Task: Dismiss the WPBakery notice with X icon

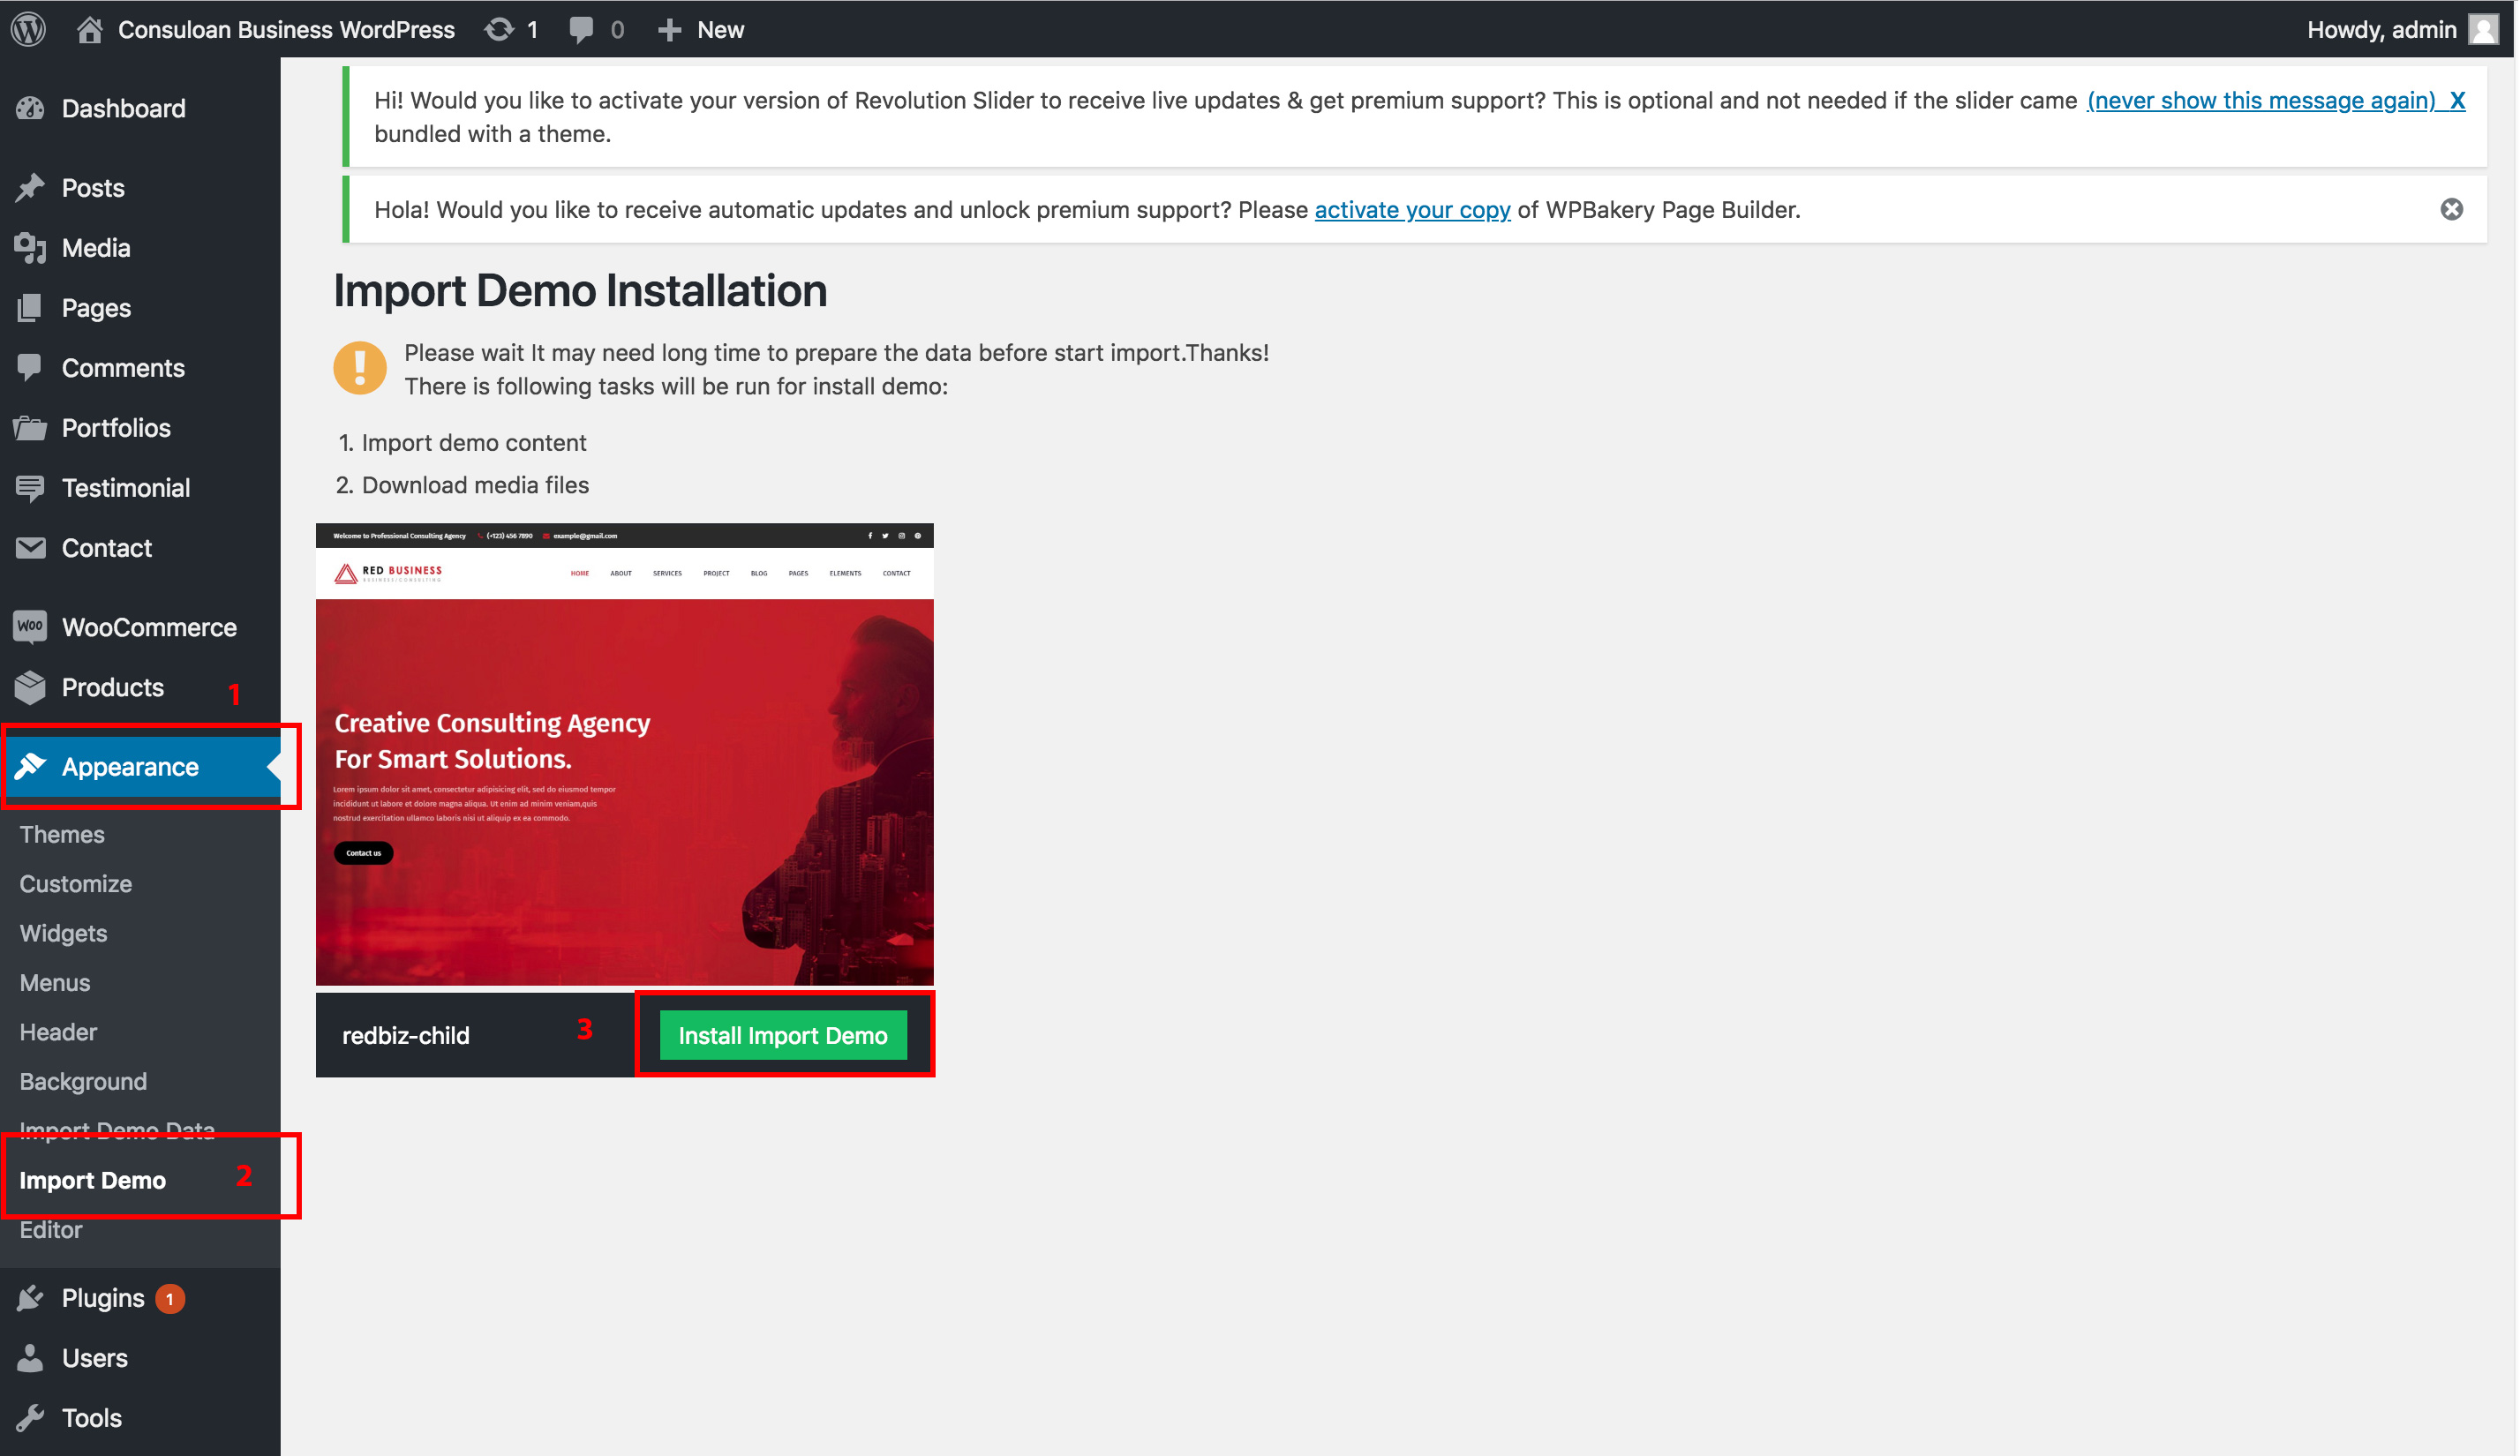Action: [x=2451, y=209]
